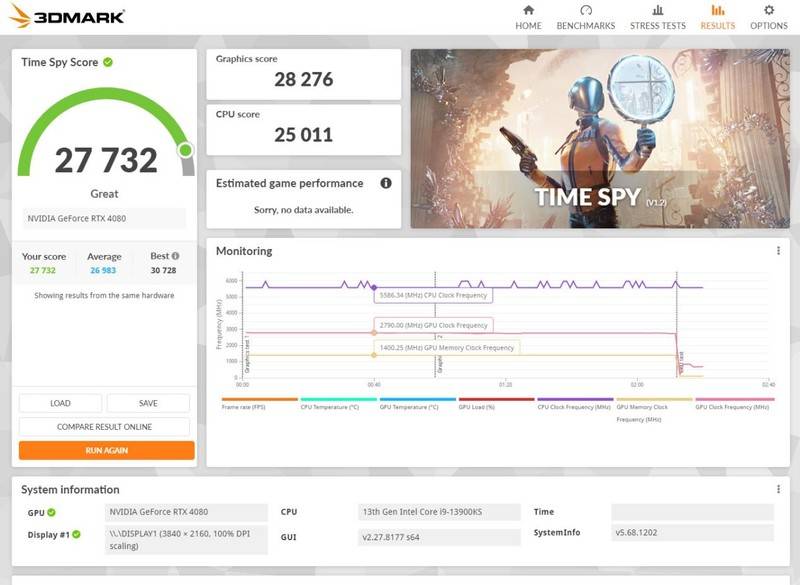Click the CPU field showing i9-13900KS
800x585 pixels.
pyautogui.click(x=439, y=512)
